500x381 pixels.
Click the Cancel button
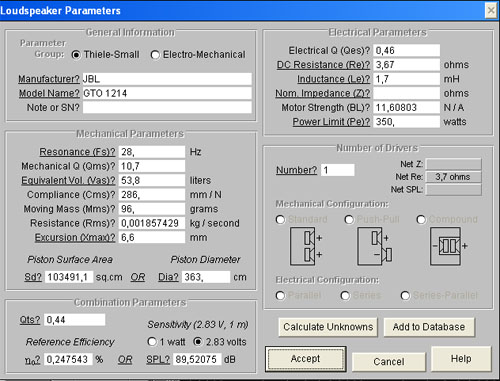389,362
